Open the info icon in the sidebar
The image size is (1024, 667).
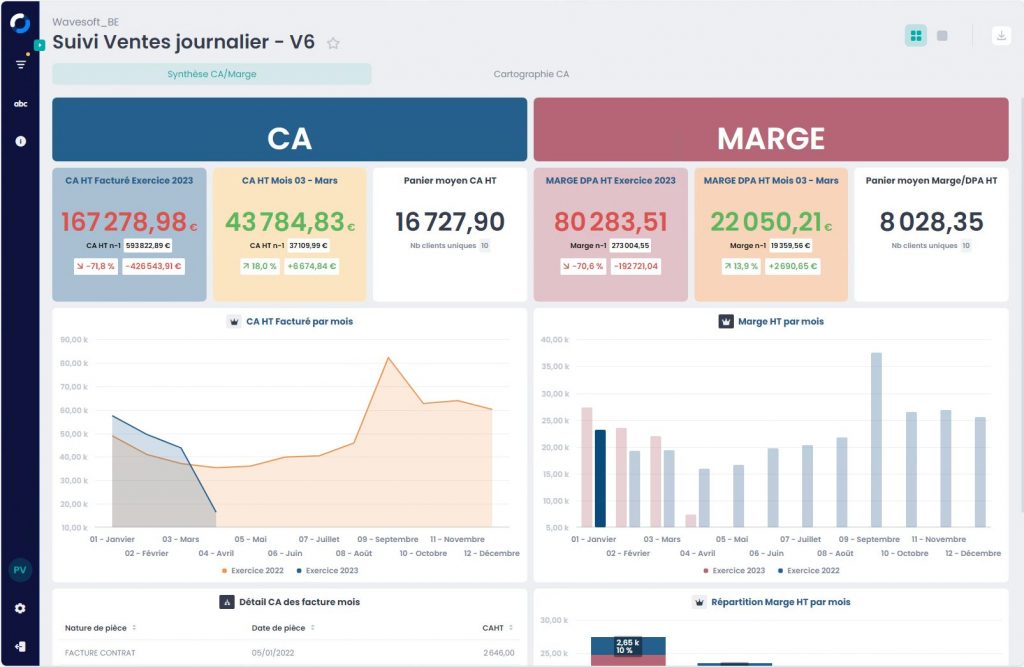tap(20, 142)
